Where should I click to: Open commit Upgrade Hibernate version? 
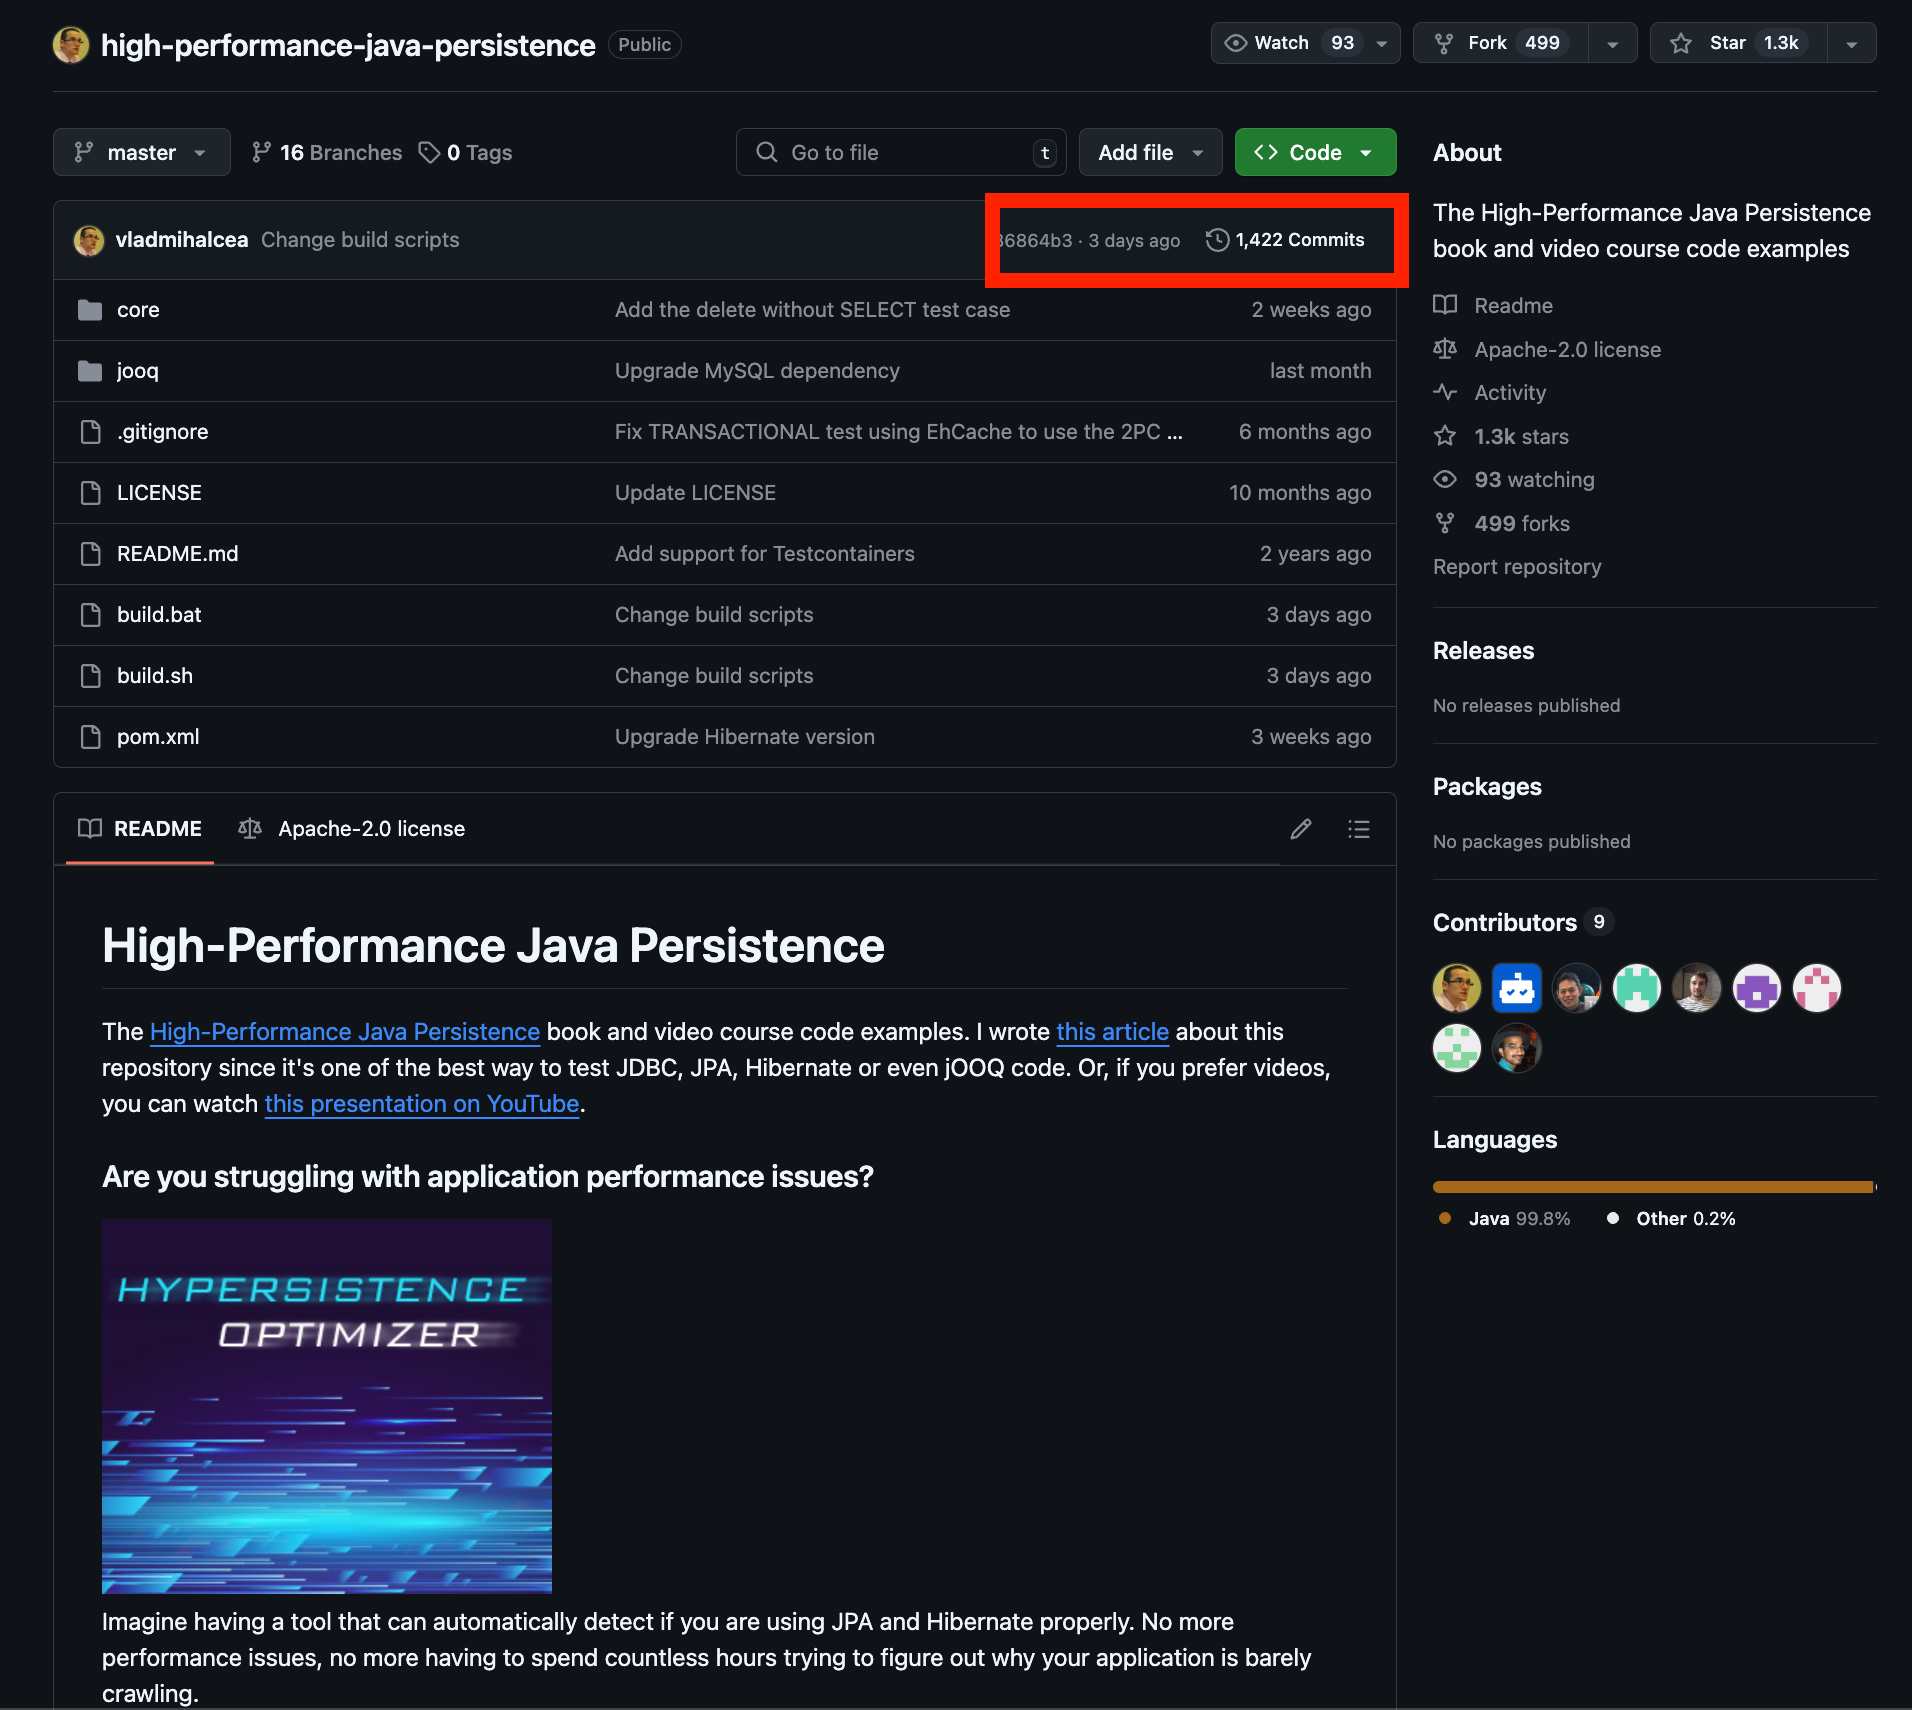pyautogui.click(x=745, y=737)
